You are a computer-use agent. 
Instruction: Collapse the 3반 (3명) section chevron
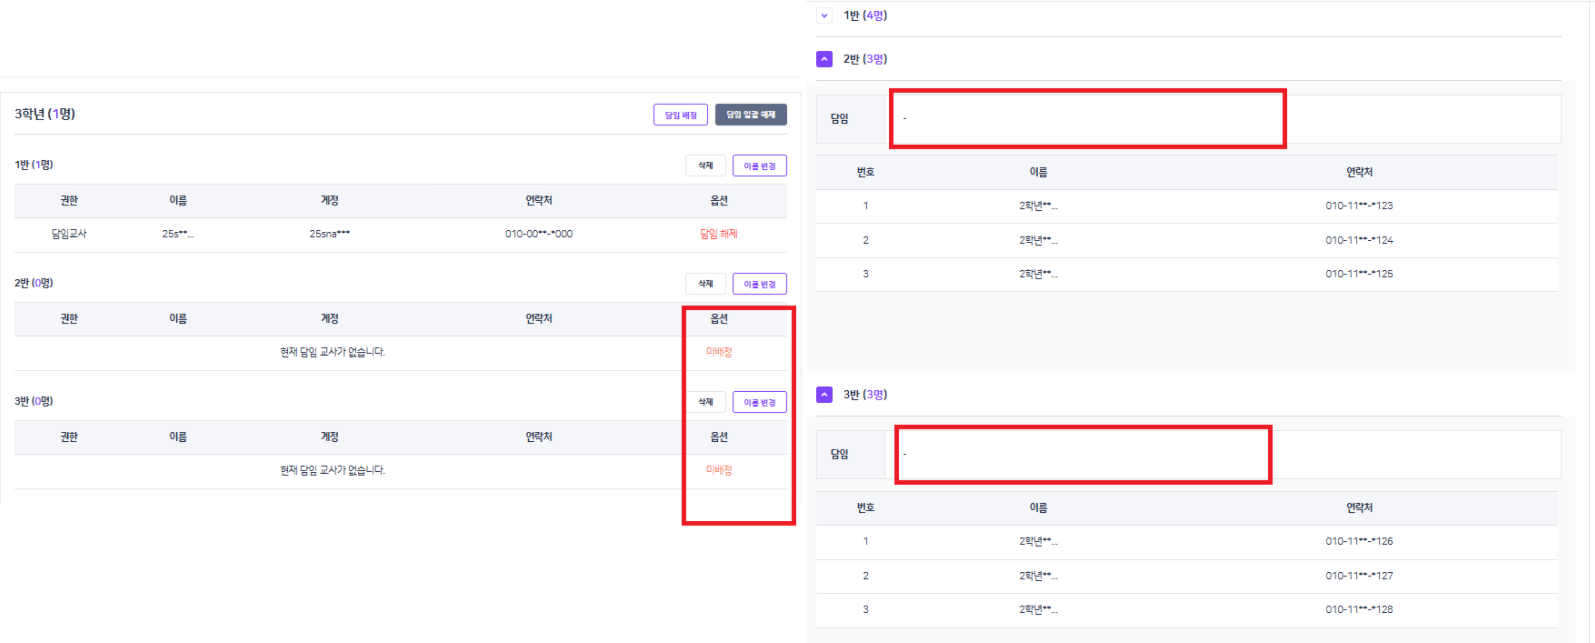point(824,395)
